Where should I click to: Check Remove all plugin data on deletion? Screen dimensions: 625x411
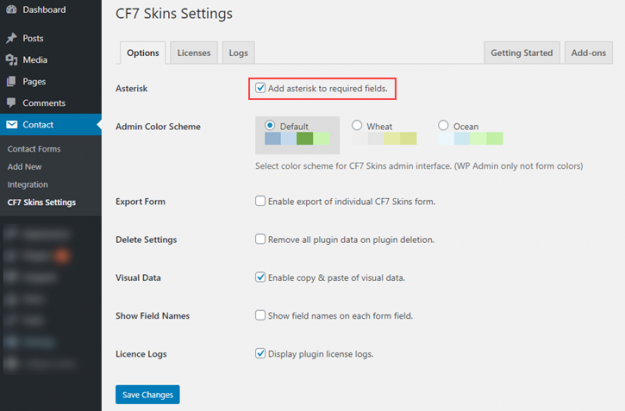pos(260,239)
